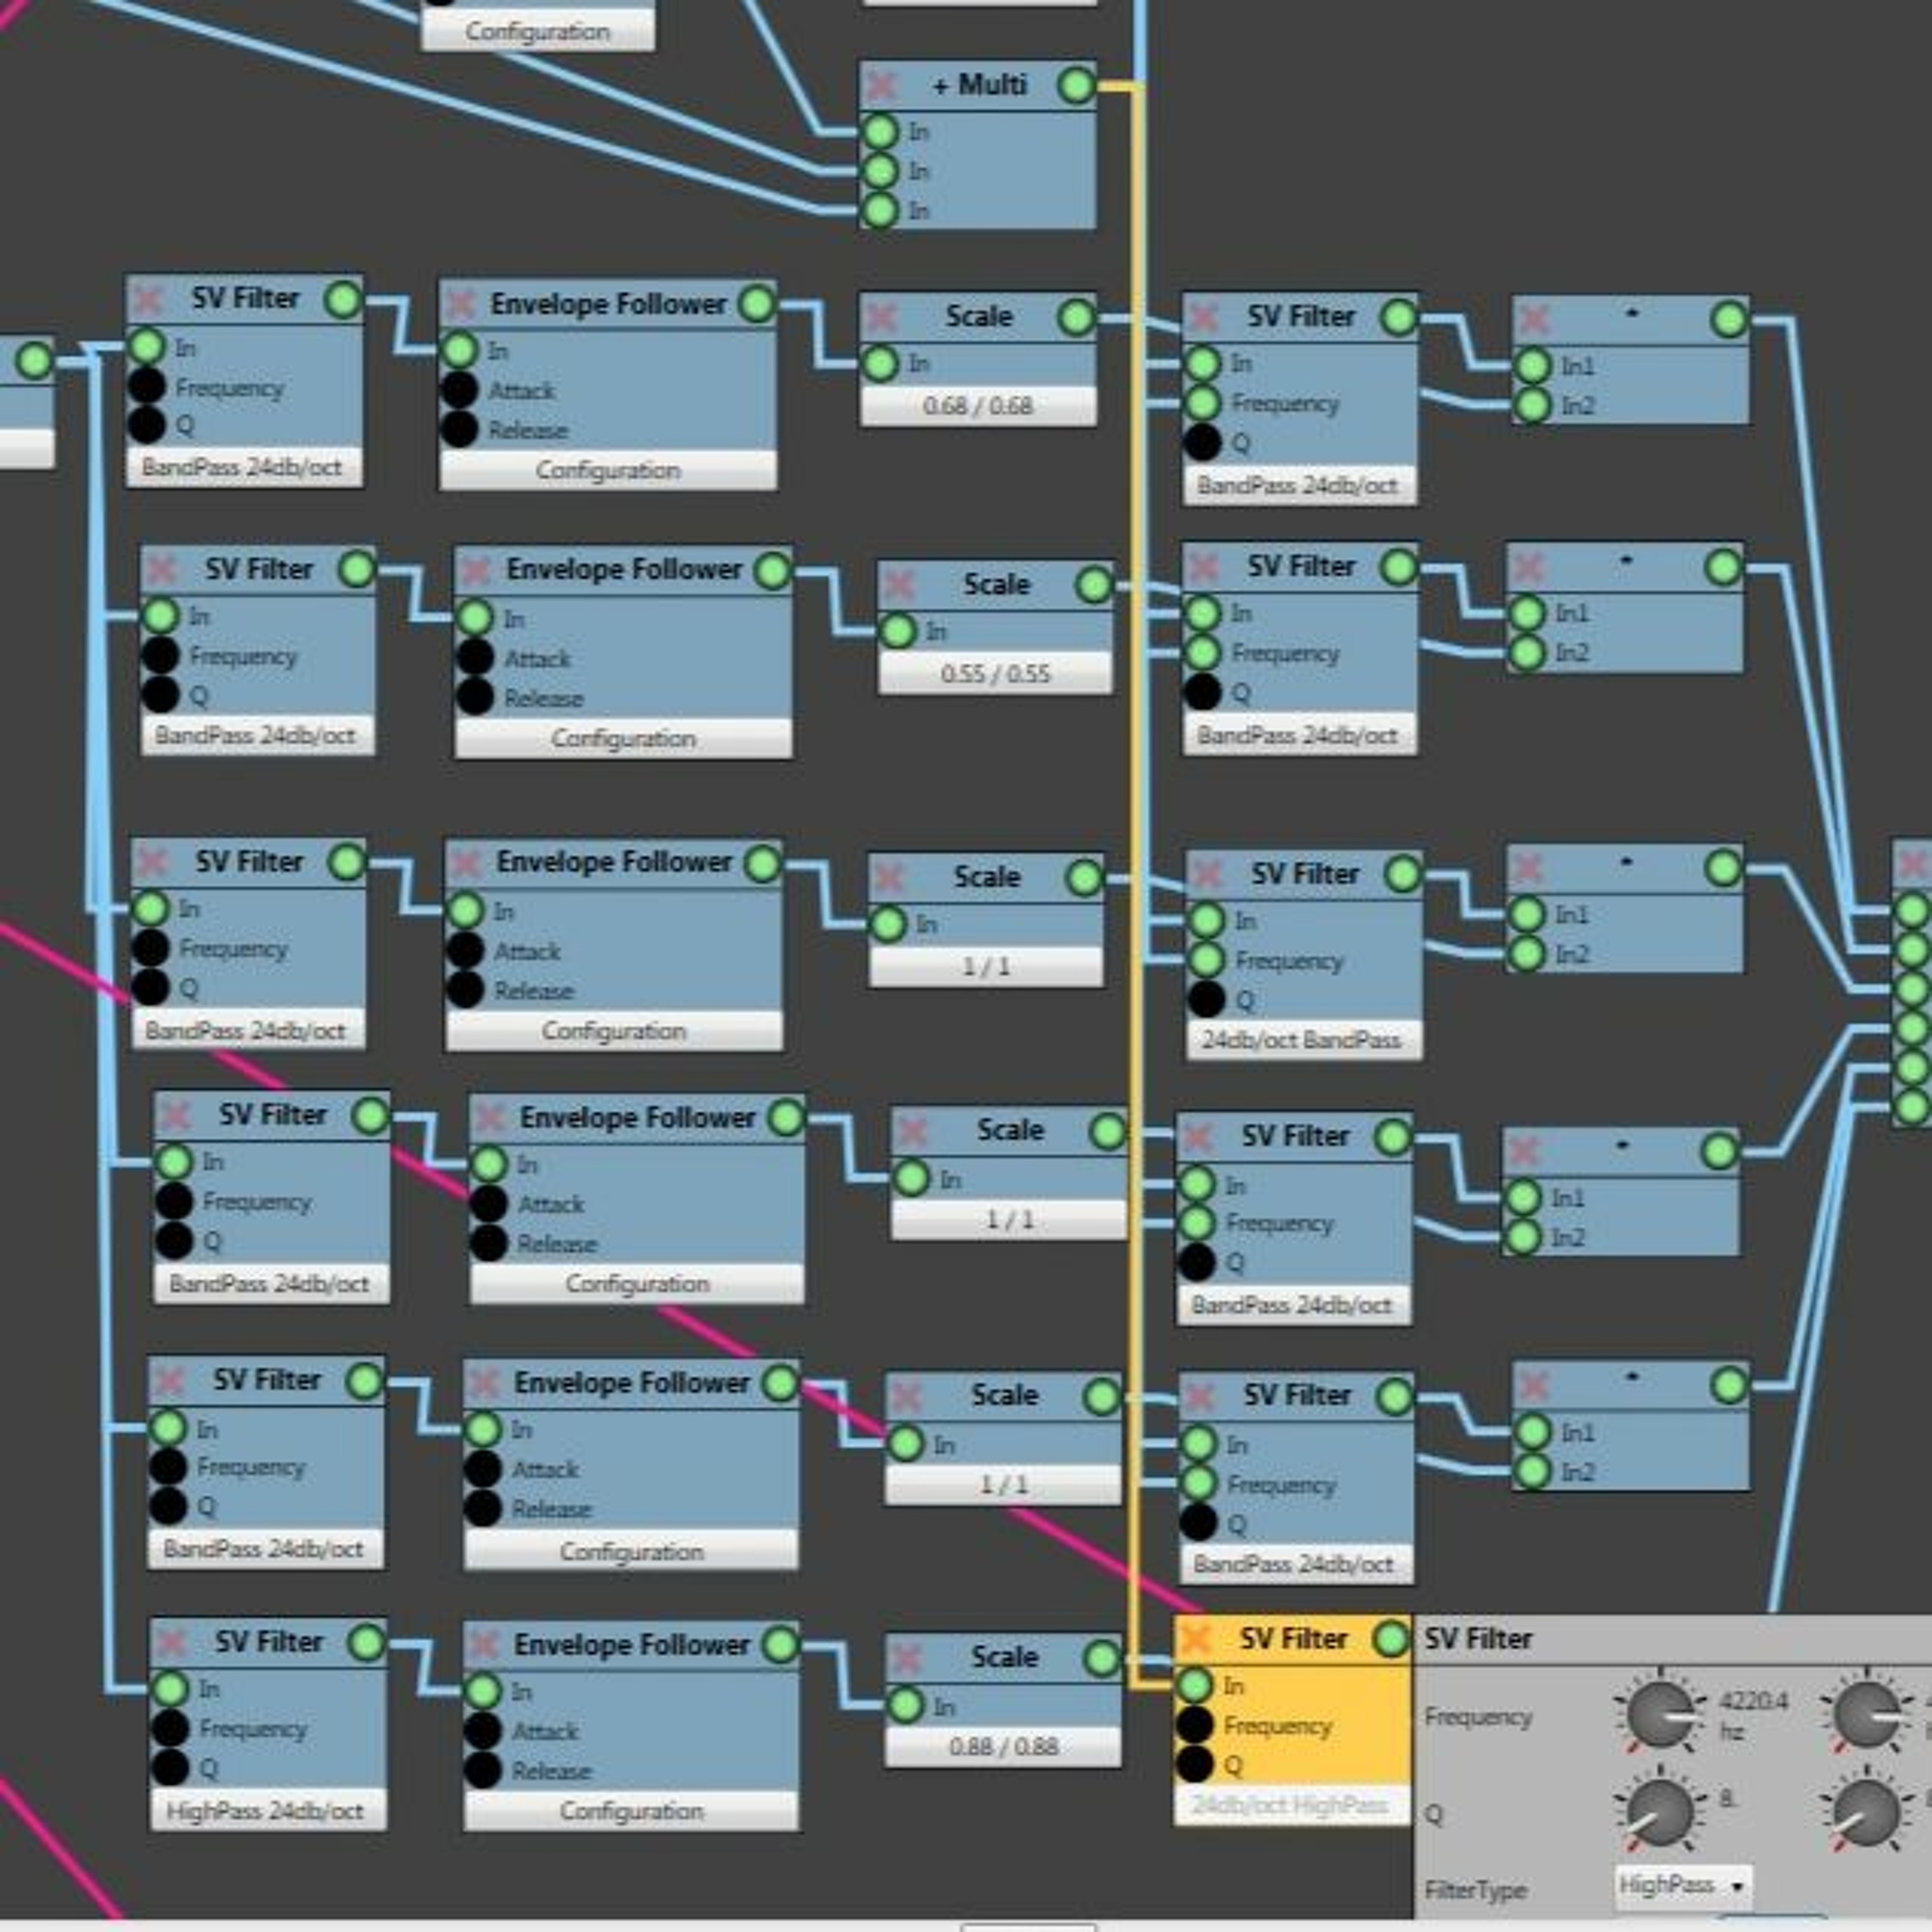Click green In port on yellow SV Filter node
The image size is (1932, 1932).
point(1195,1686)
